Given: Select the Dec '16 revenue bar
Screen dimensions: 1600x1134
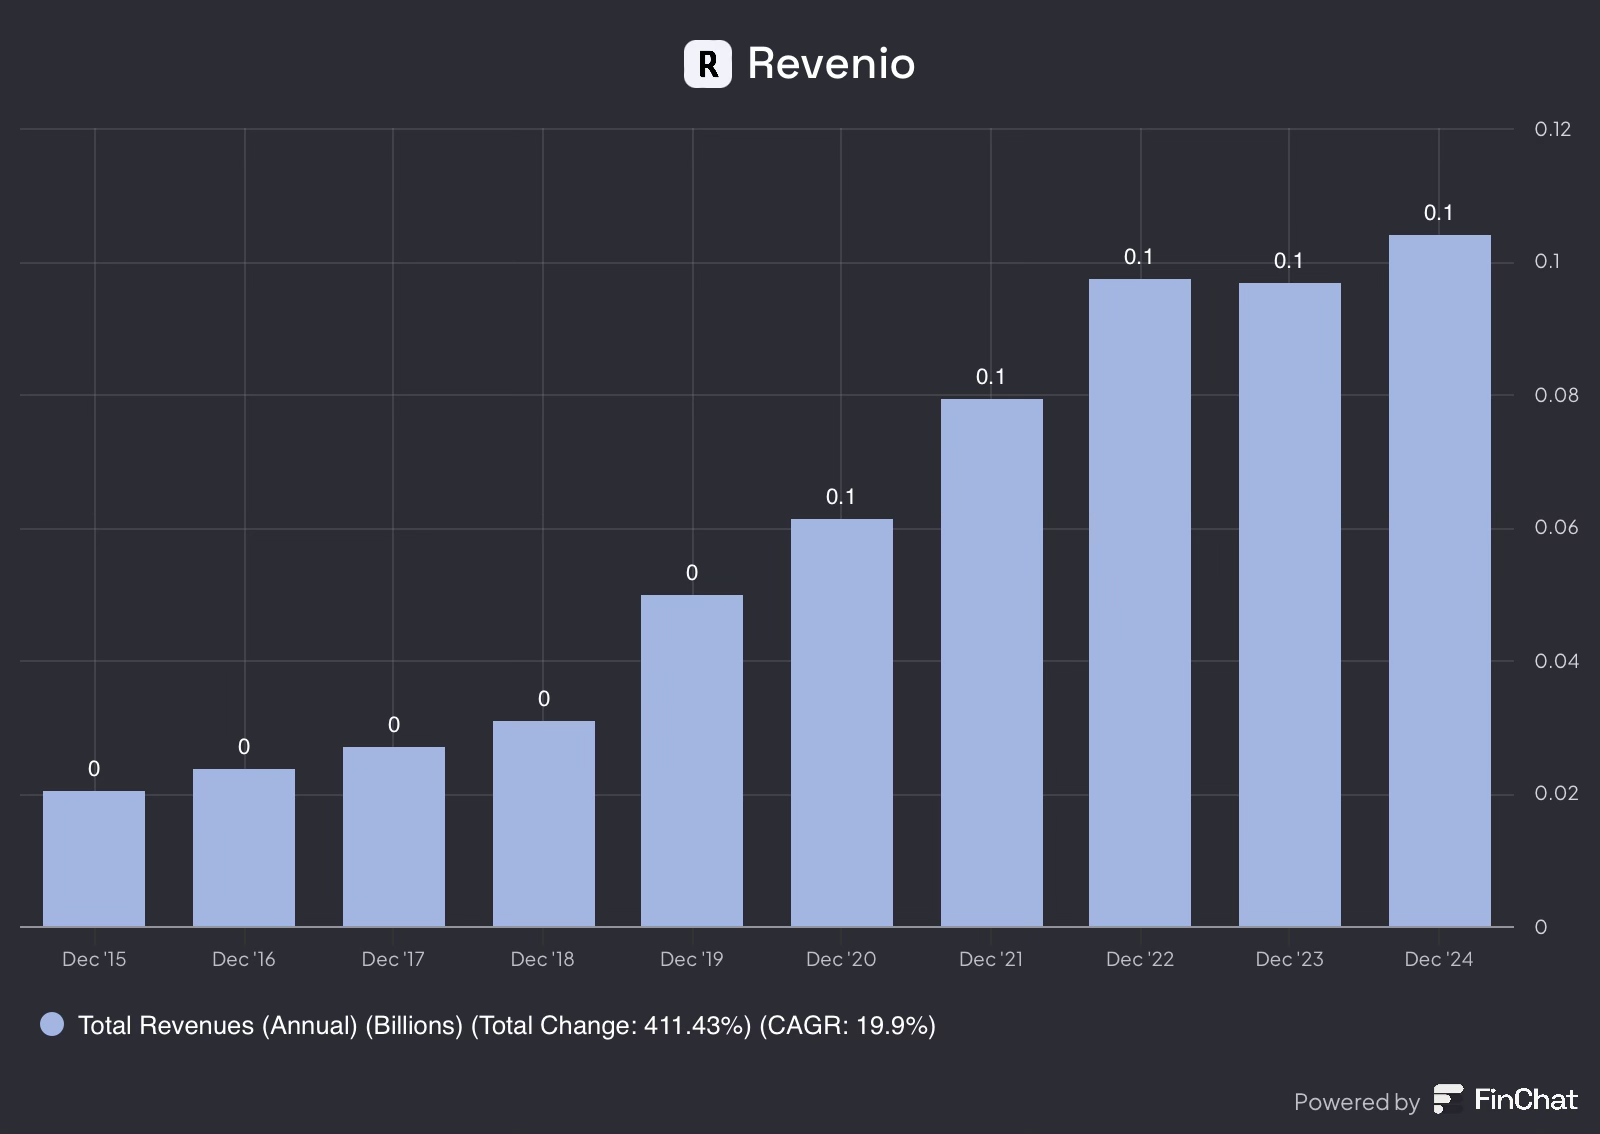Looking at the screenshot, I should [x=244, y=848].
